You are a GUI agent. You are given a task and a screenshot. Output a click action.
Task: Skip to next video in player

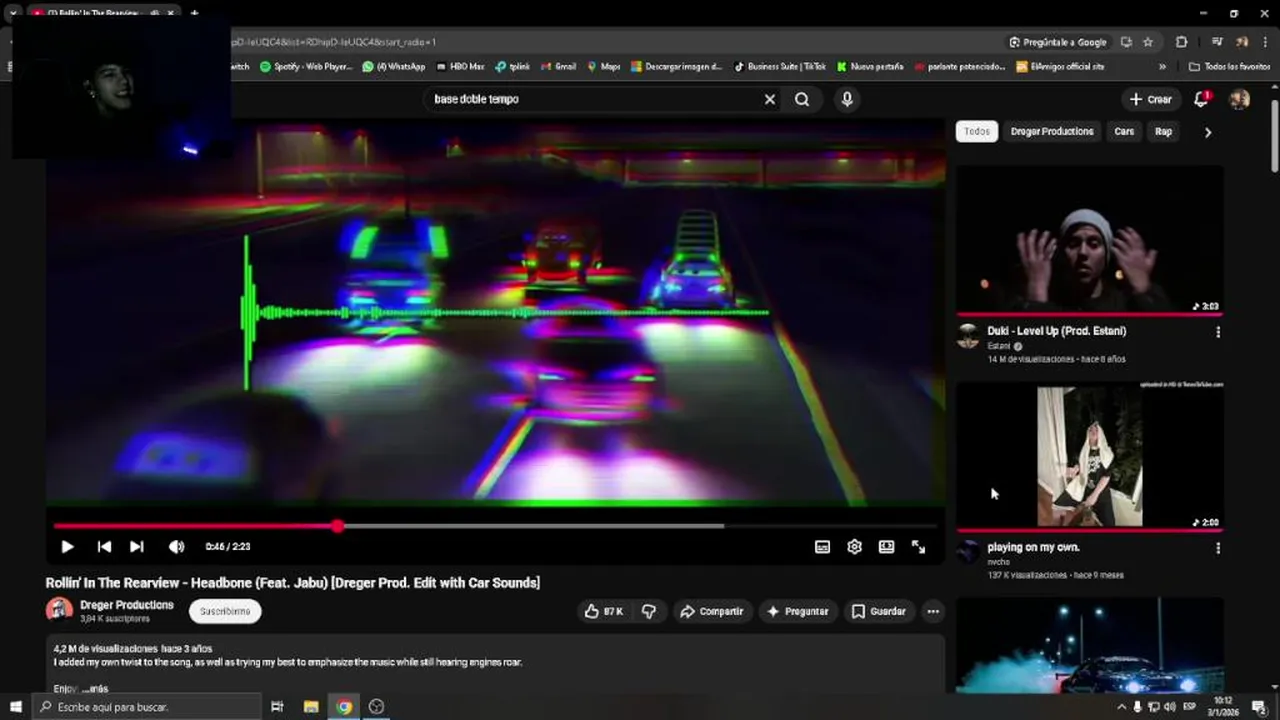(x=137, y=547)
